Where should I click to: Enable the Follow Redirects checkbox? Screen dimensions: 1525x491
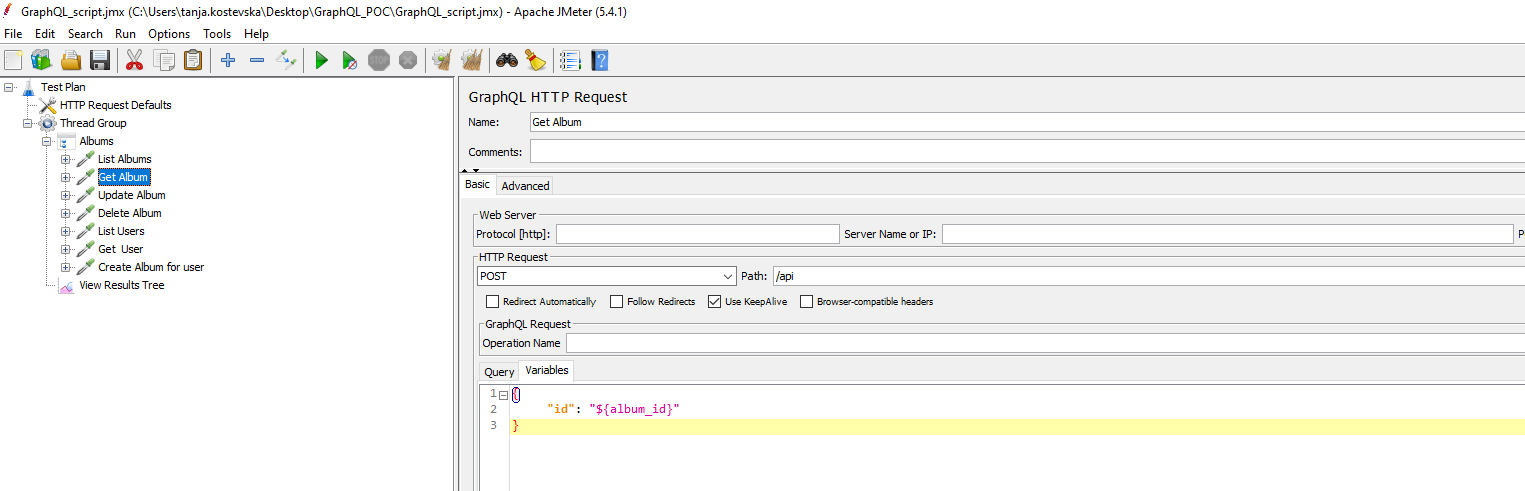click(x=616, y=301)
